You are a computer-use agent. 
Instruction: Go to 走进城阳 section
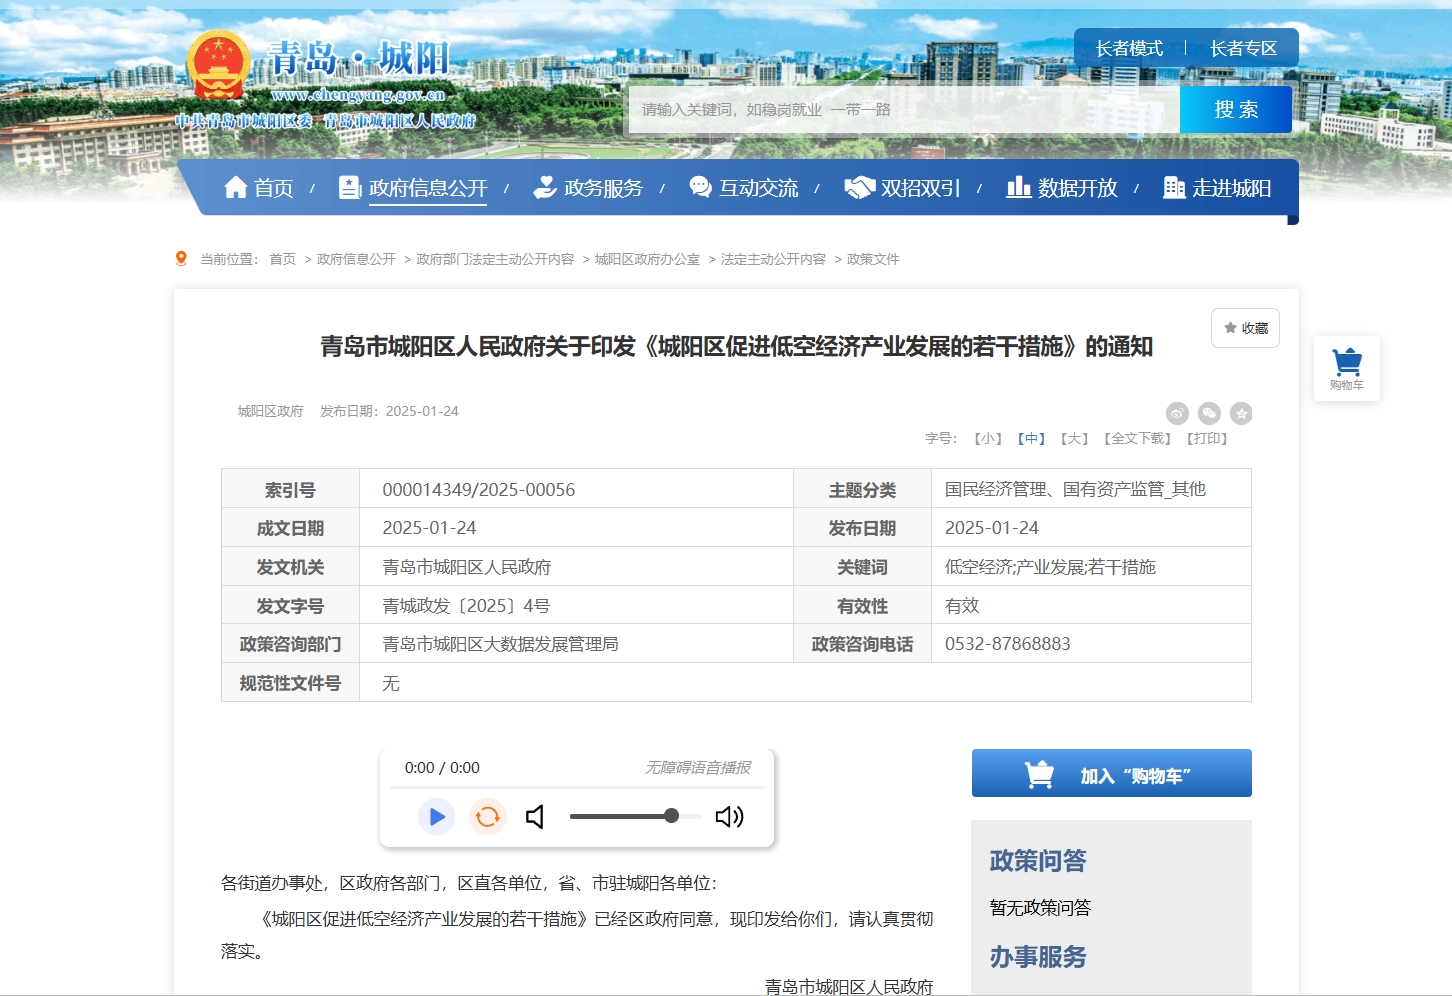pyautogui.click(x=1218, y=188)
